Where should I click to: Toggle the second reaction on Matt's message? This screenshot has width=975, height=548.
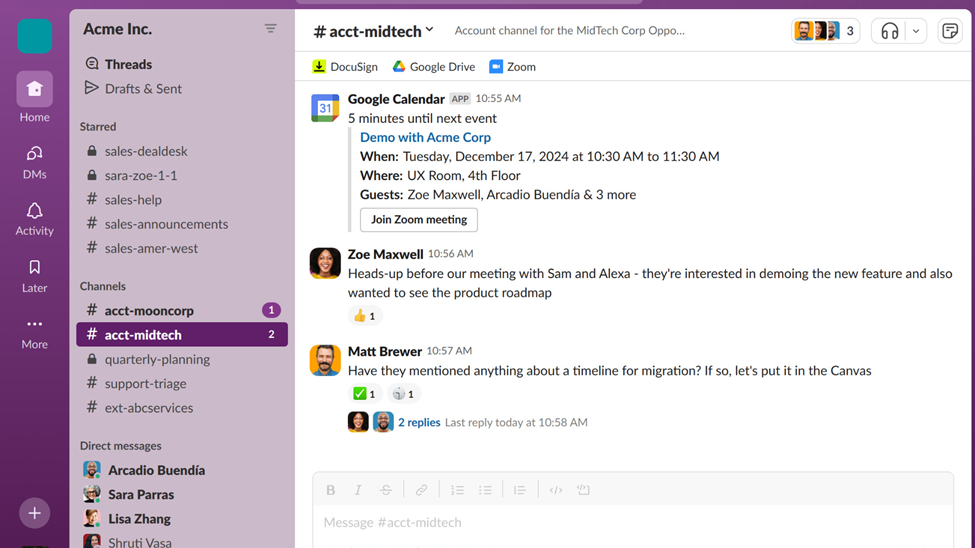click(x=404, y=394)
